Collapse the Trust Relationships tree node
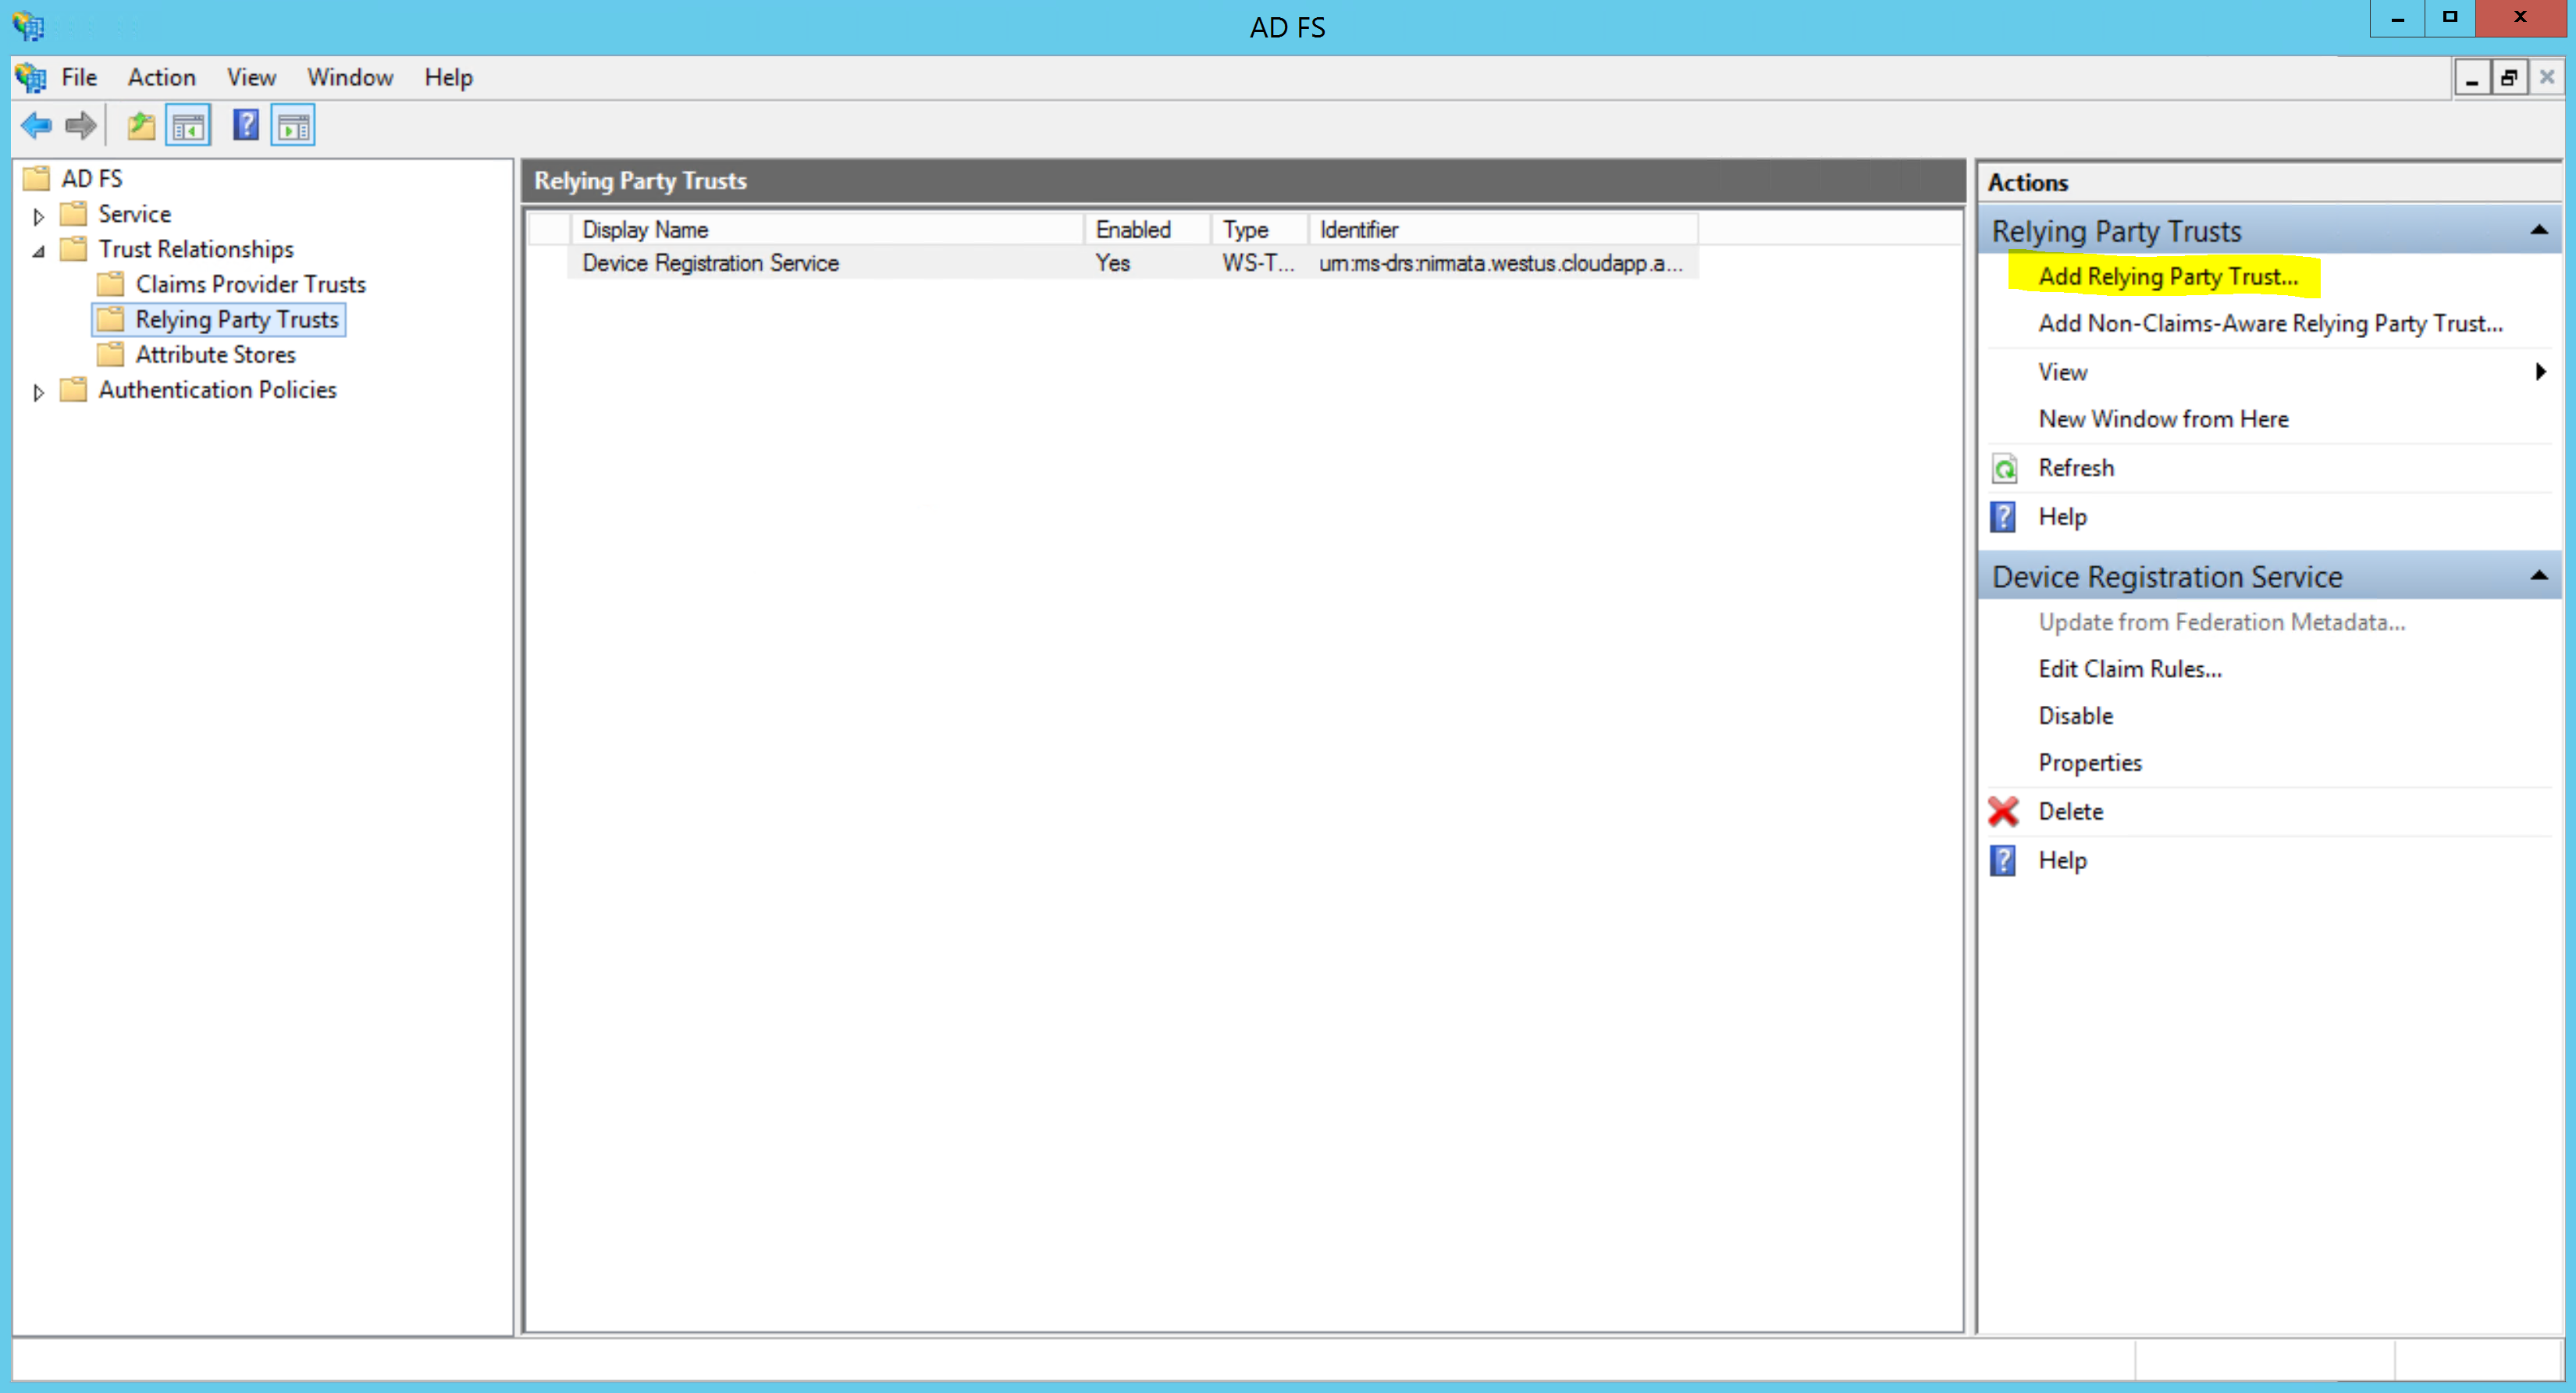This screenshot has width=2576, height=1393. pyautogui.click(x=38, y=251)
